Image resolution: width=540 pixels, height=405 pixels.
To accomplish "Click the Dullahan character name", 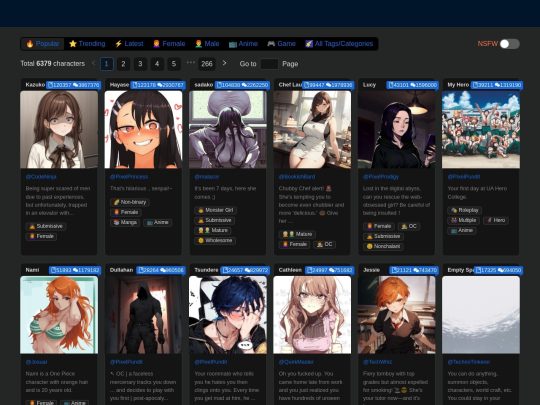I will coord(121,270).
